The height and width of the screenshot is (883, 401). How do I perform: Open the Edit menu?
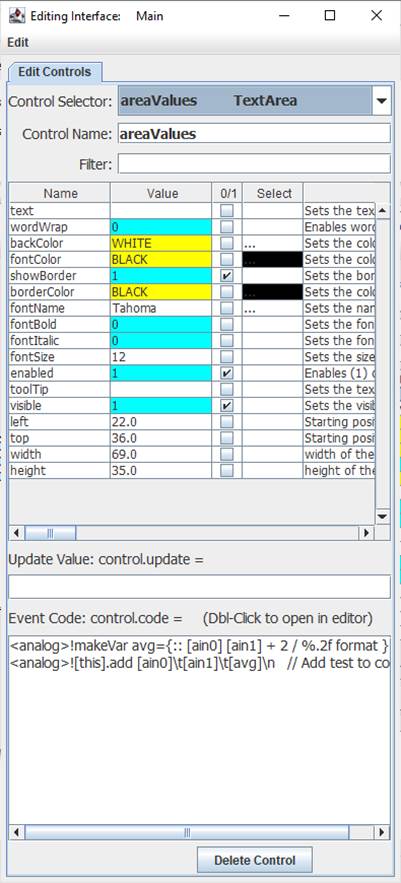click(x=18, y=43)
